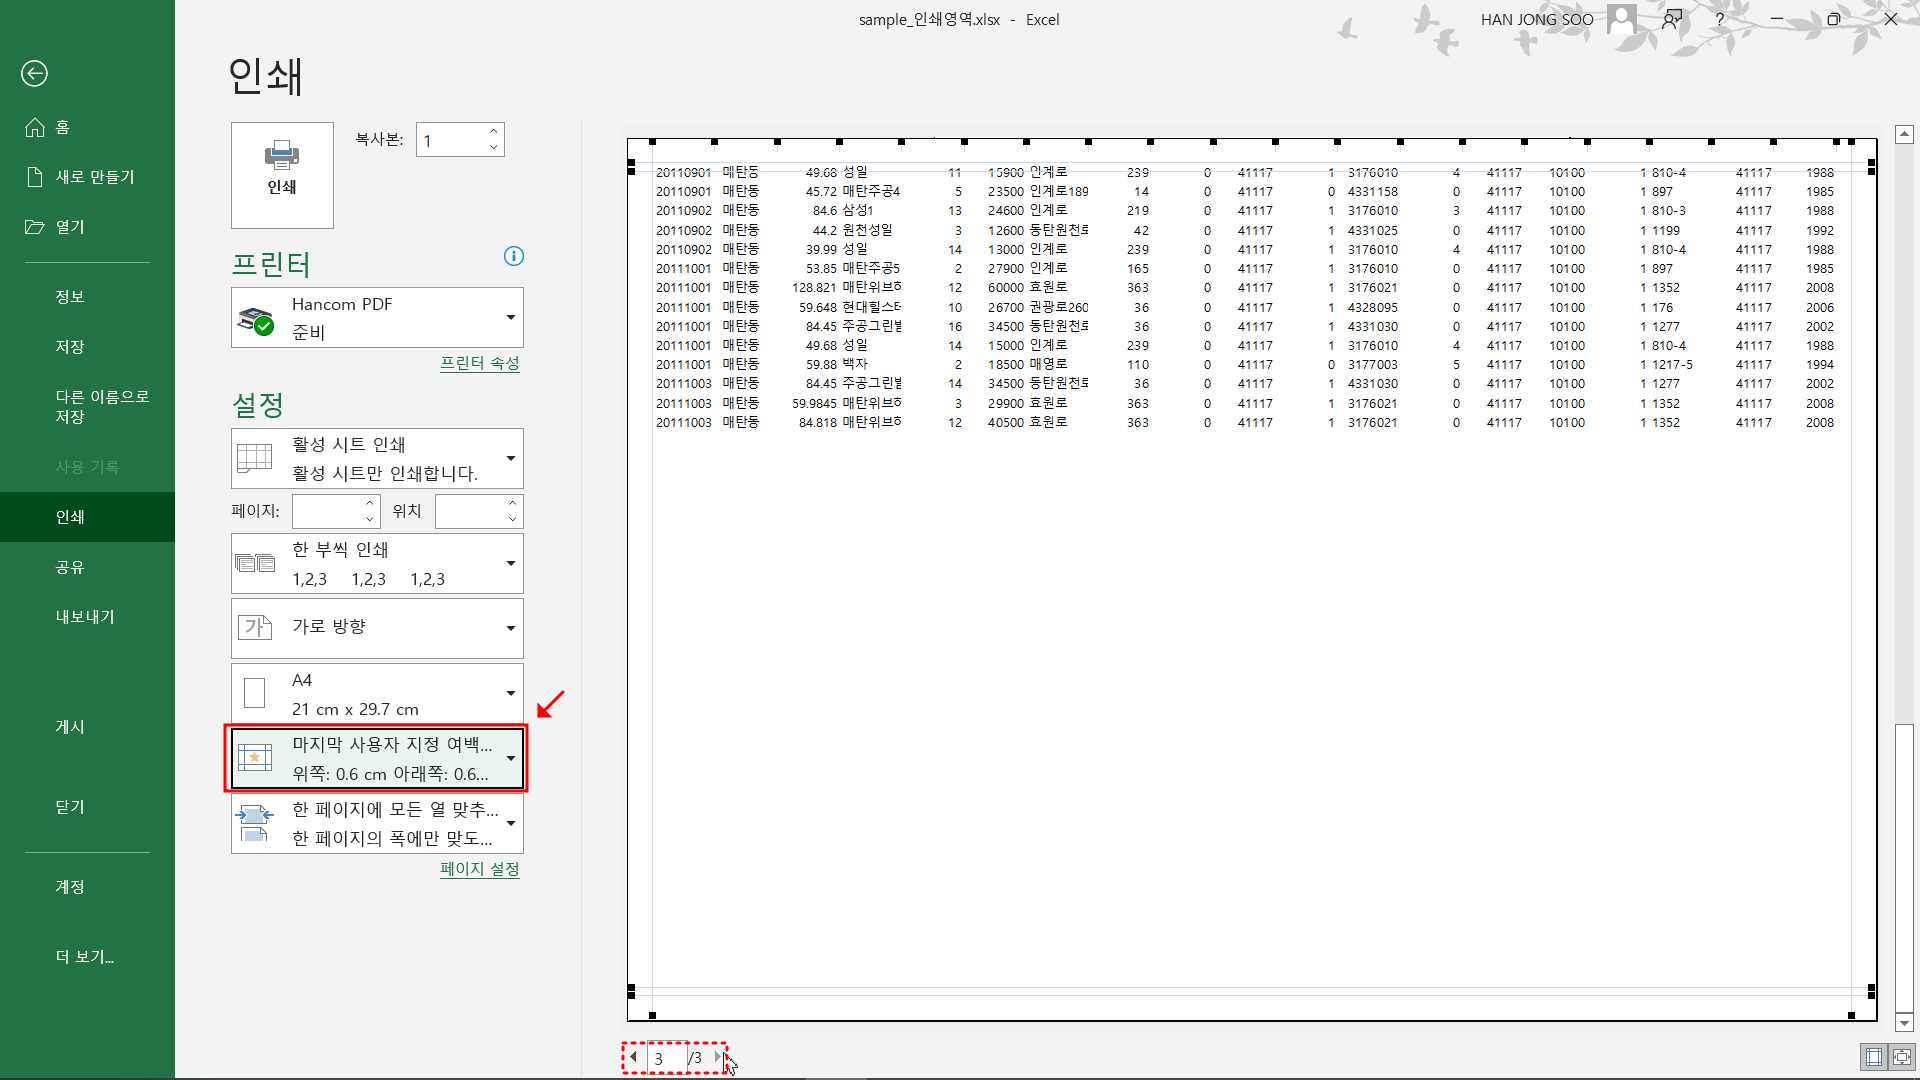Select Save in left sidebar
Image resolution: width=1920 pixels, height=1080 pixels.
pyautogui.click(x=70, y=347)
